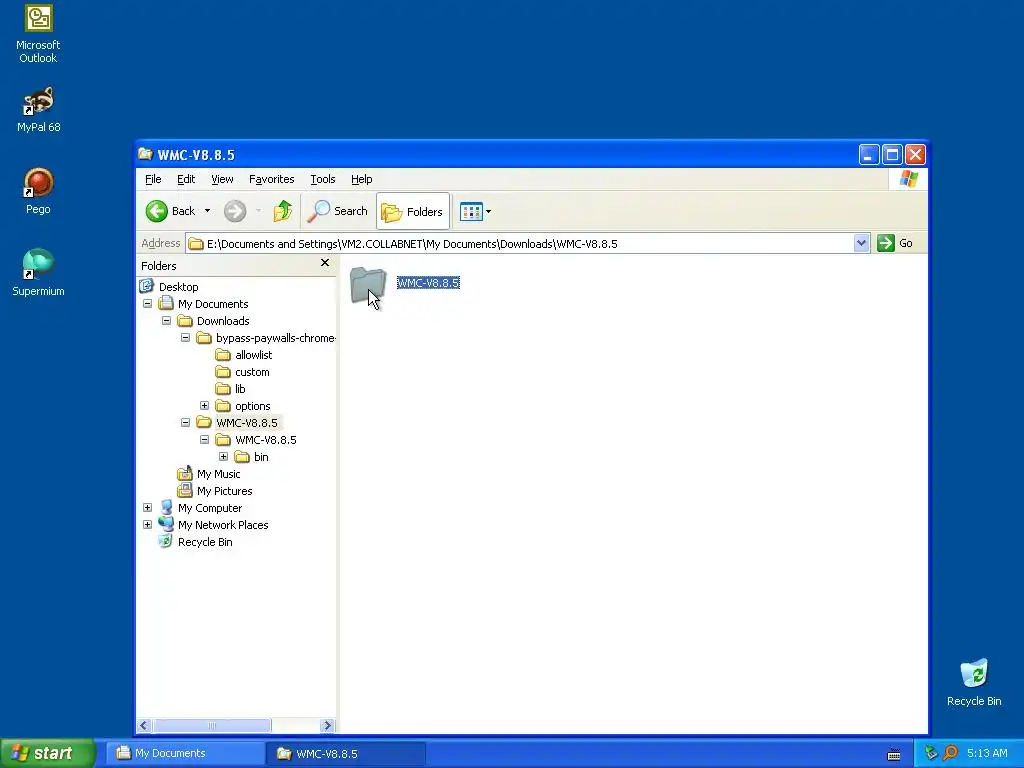Click the Up one level folder icon

pyautogui.click(x=282, y=211)
